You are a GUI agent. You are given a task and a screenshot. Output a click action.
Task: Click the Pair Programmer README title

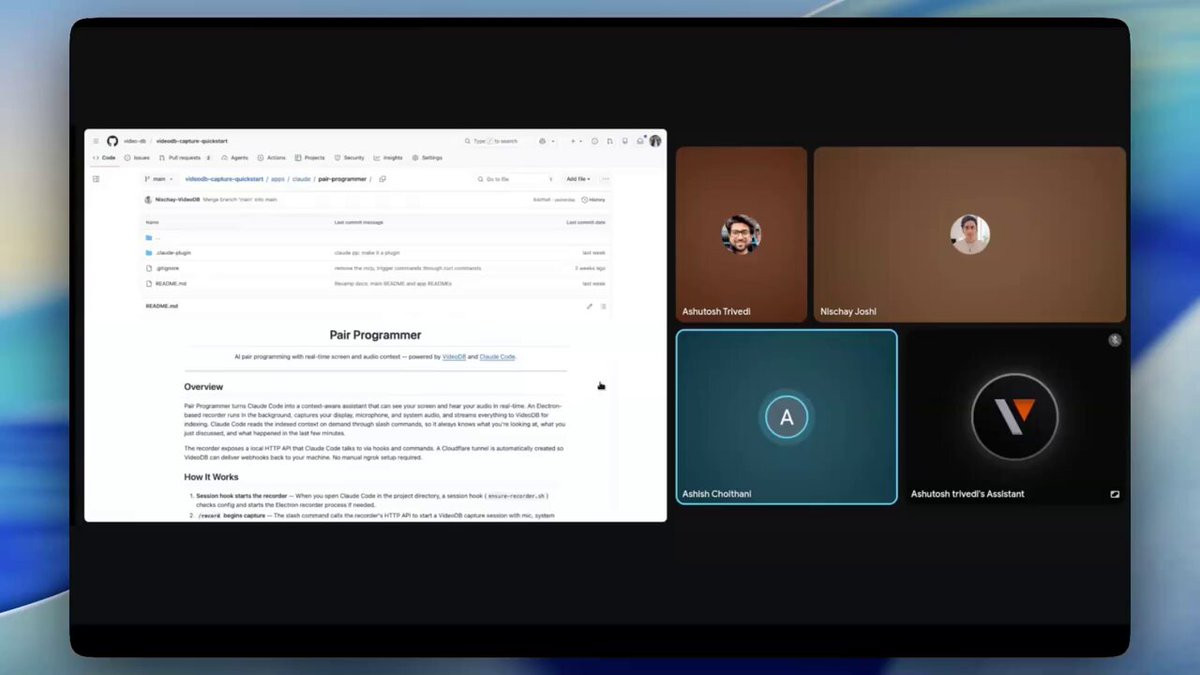pyautogui.click(x=375, y=335)
